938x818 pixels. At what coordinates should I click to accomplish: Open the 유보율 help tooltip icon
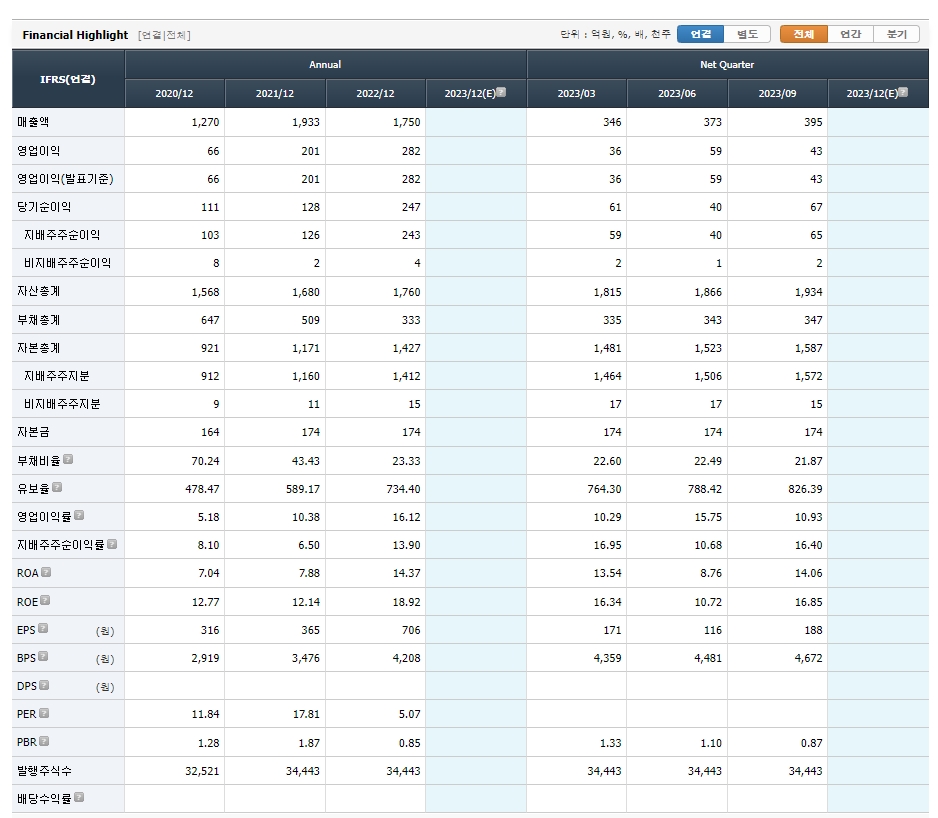point(57,488)
